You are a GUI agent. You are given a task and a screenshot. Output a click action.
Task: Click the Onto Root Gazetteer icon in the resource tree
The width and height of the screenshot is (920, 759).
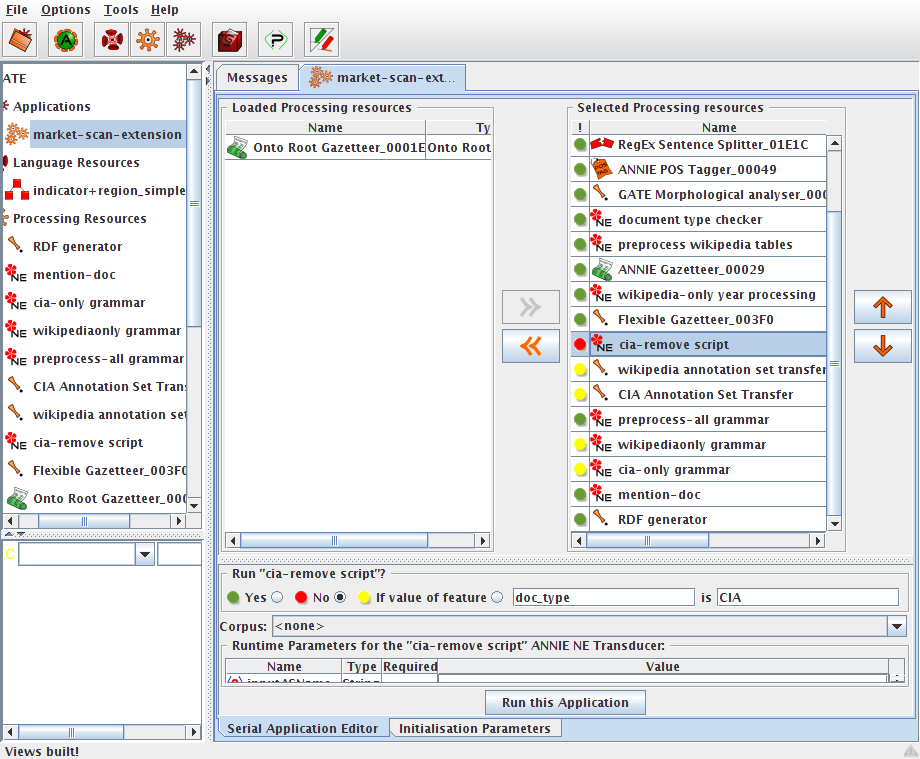coord(17,499)
